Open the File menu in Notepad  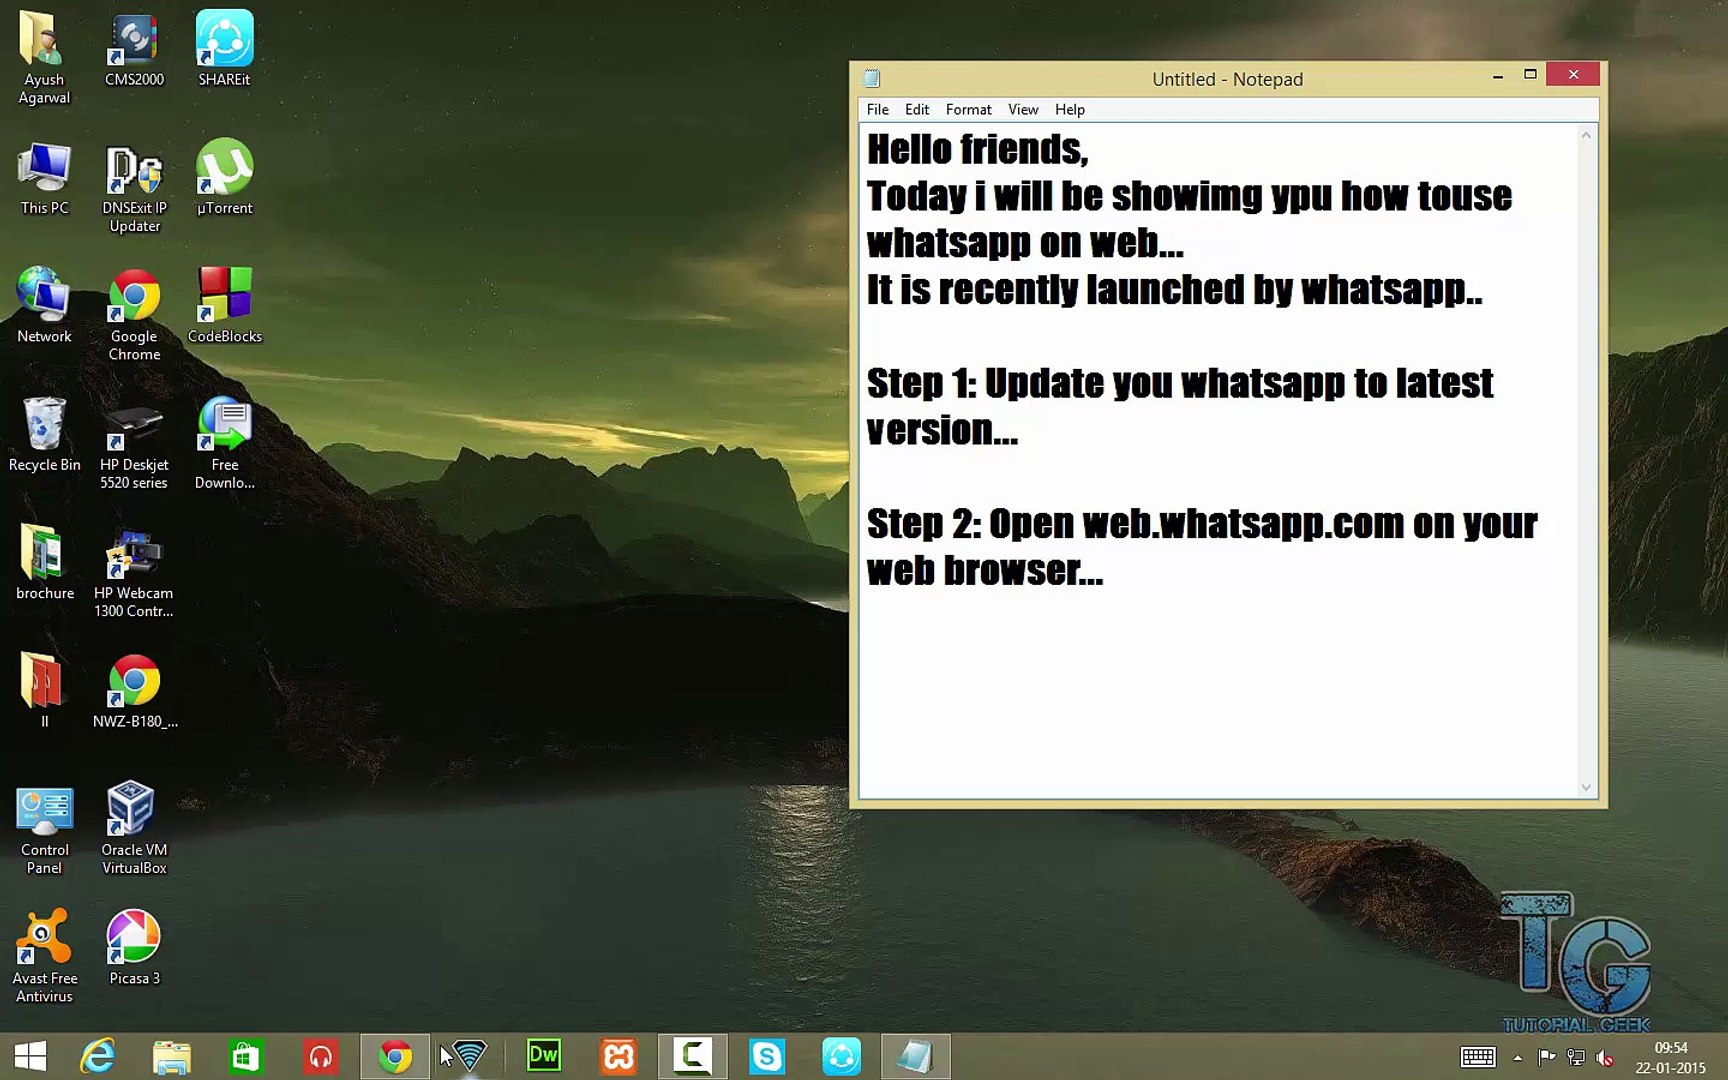pyautogui.click(x=877, y=109)
